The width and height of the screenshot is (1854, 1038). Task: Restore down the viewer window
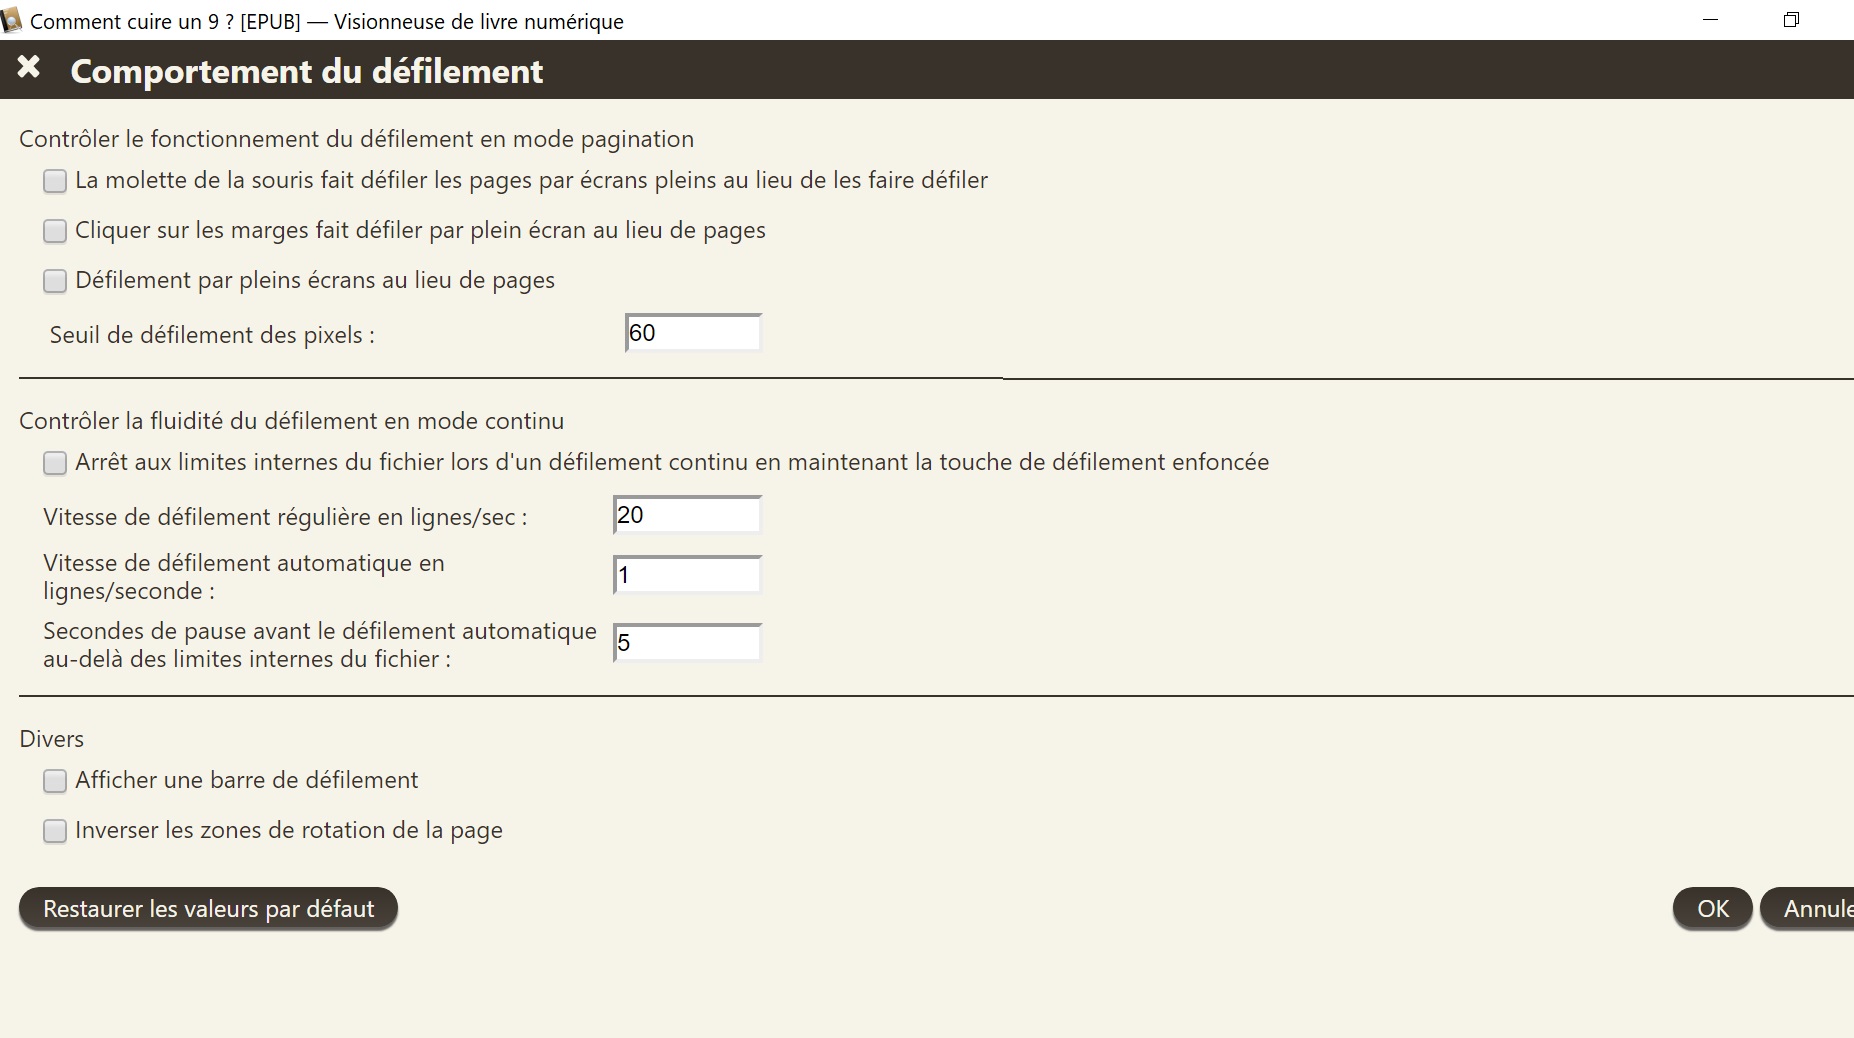[1791, 20]
